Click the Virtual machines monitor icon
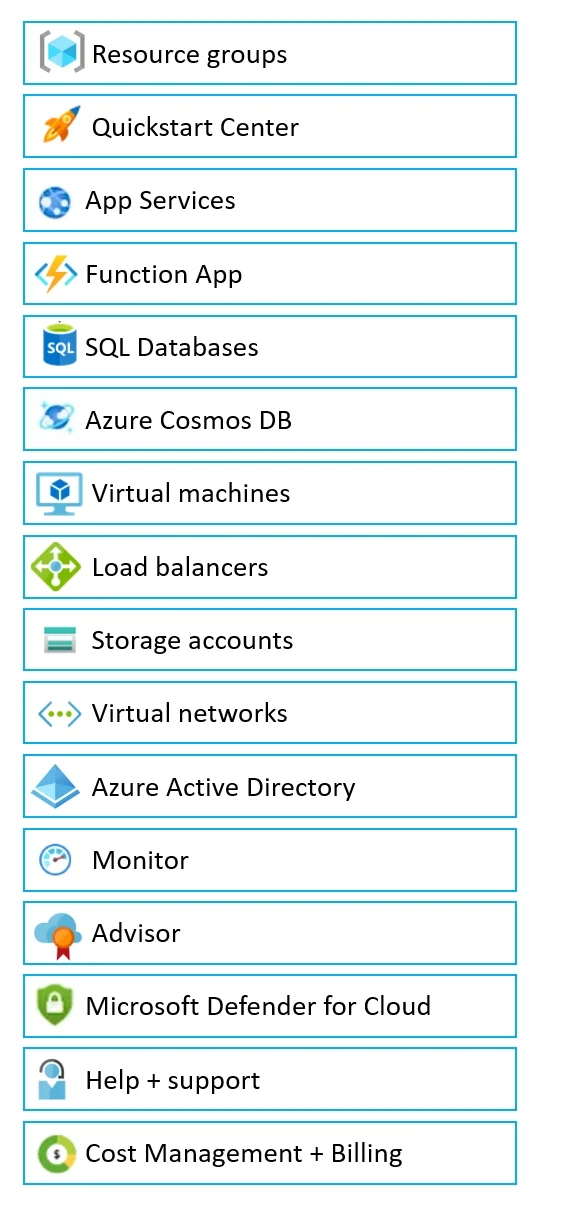Viewport: 561px width, 1207px height. point(59,493)
